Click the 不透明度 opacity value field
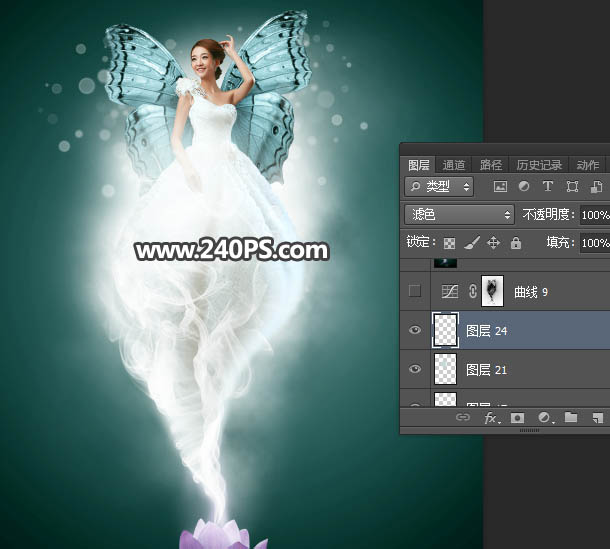This screenshot has width=610, height=549. coord(594,215)
